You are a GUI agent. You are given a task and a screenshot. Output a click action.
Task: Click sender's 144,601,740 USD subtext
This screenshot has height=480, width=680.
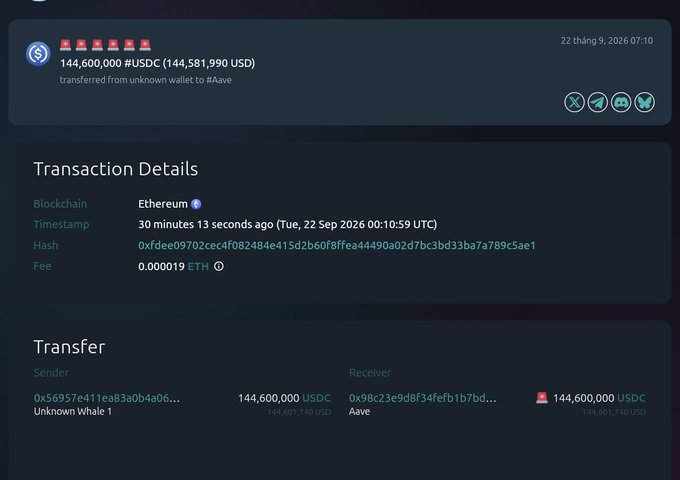(x=299, y=412)
